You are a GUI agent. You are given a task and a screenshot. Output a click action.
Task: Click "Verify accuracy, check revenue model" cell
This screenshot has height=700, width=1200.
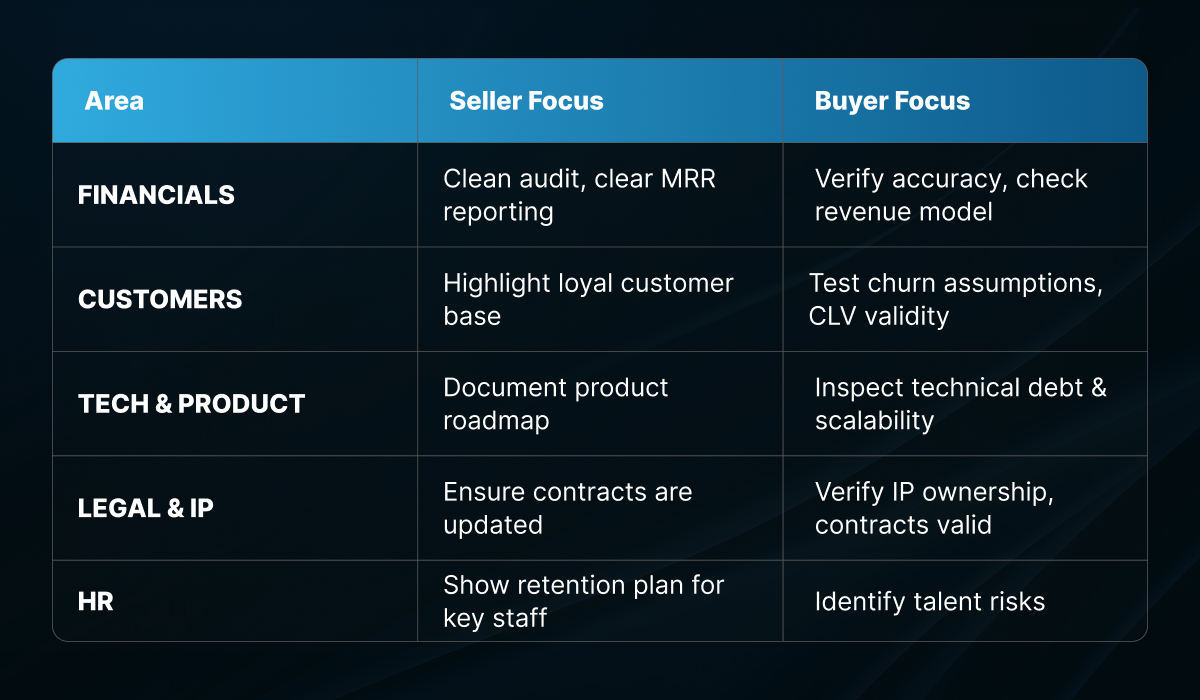(x=950, y=195)
